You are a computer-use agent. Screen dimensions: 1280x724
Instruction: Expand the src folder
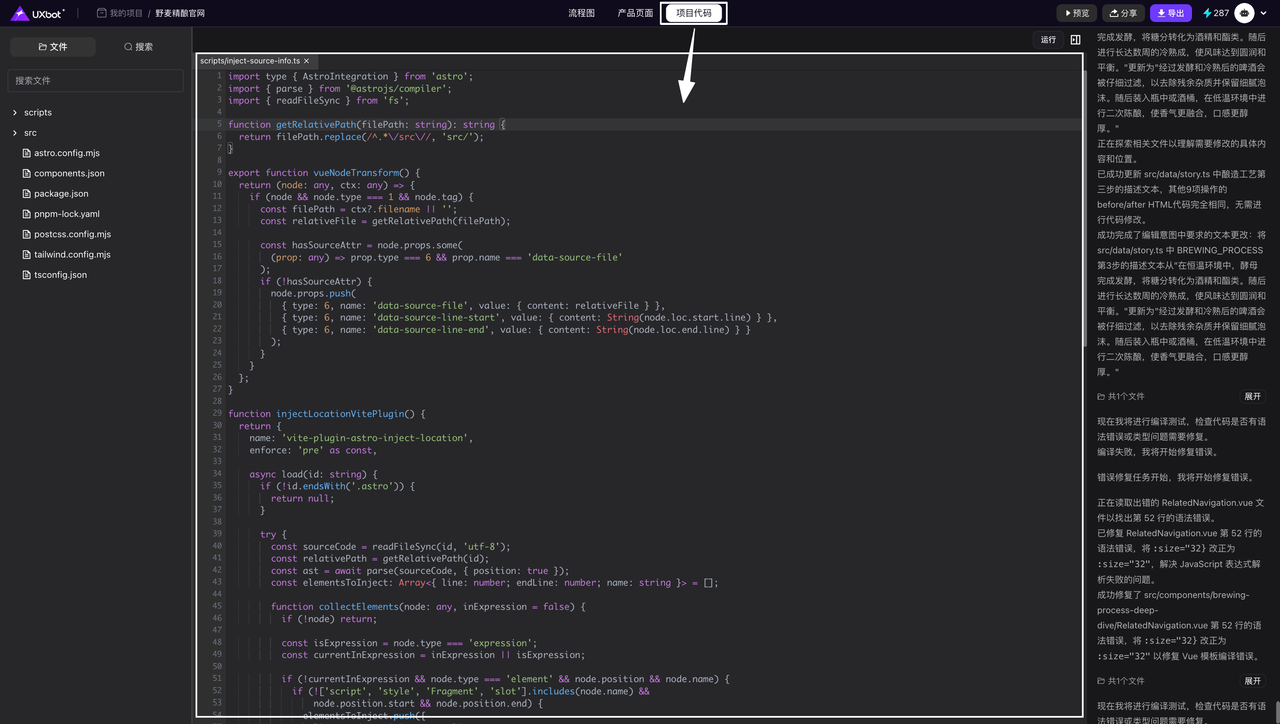click(30, 133)
